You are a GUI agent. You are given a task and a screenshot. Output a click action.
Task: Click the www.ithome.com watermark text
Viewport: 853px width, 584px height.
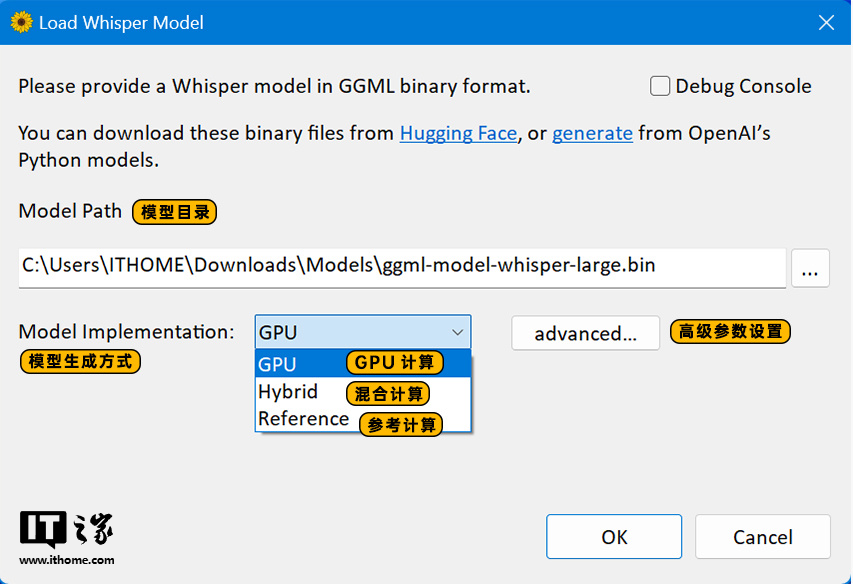coord(67,560)
